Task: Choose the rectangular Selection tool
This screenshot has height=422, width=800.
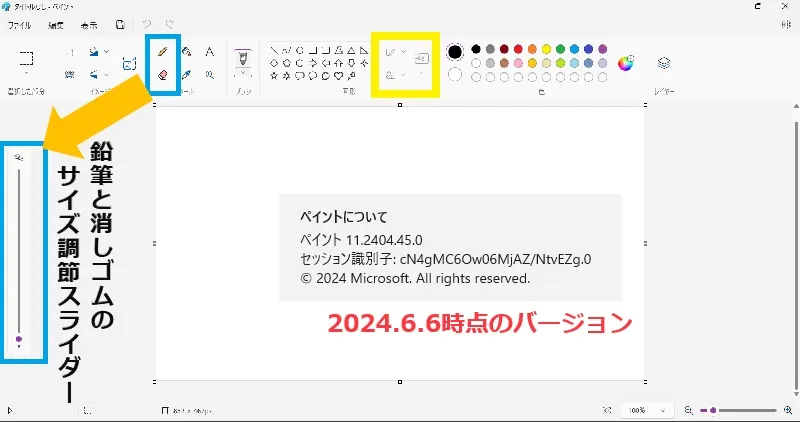Action: (27, 57)
